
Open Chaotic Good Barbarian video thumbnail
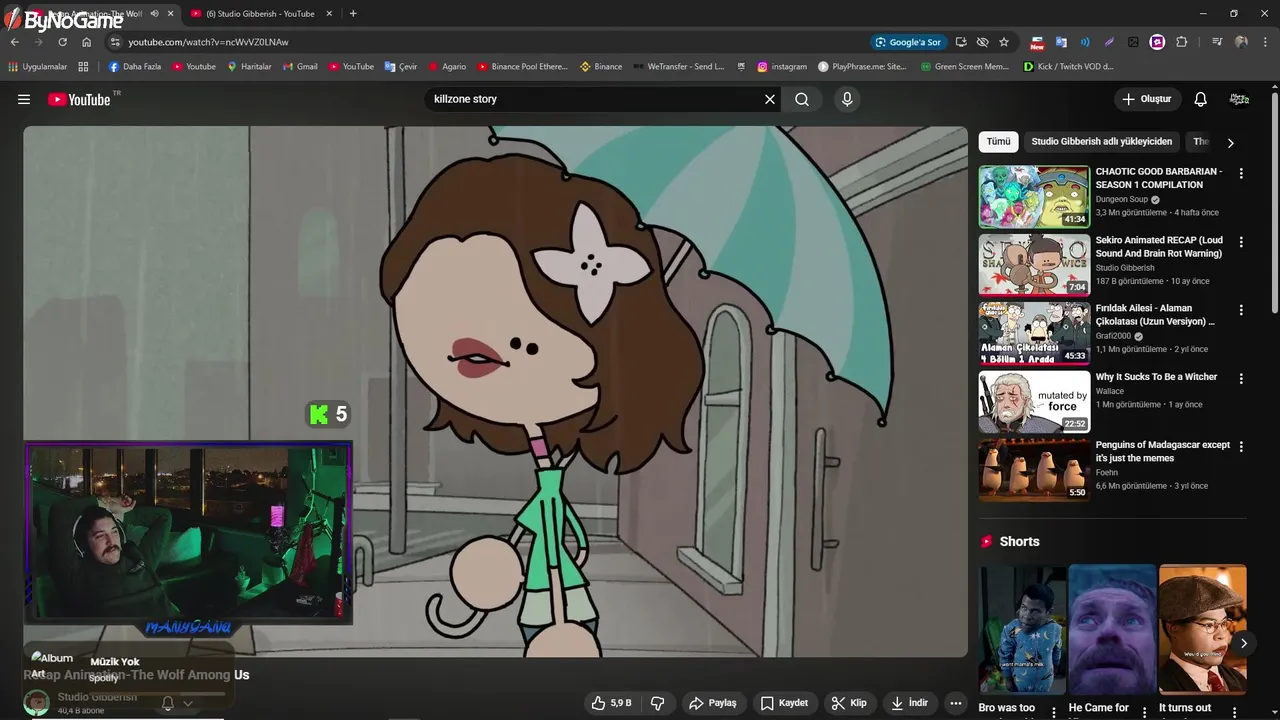[x=1034, y=196]
